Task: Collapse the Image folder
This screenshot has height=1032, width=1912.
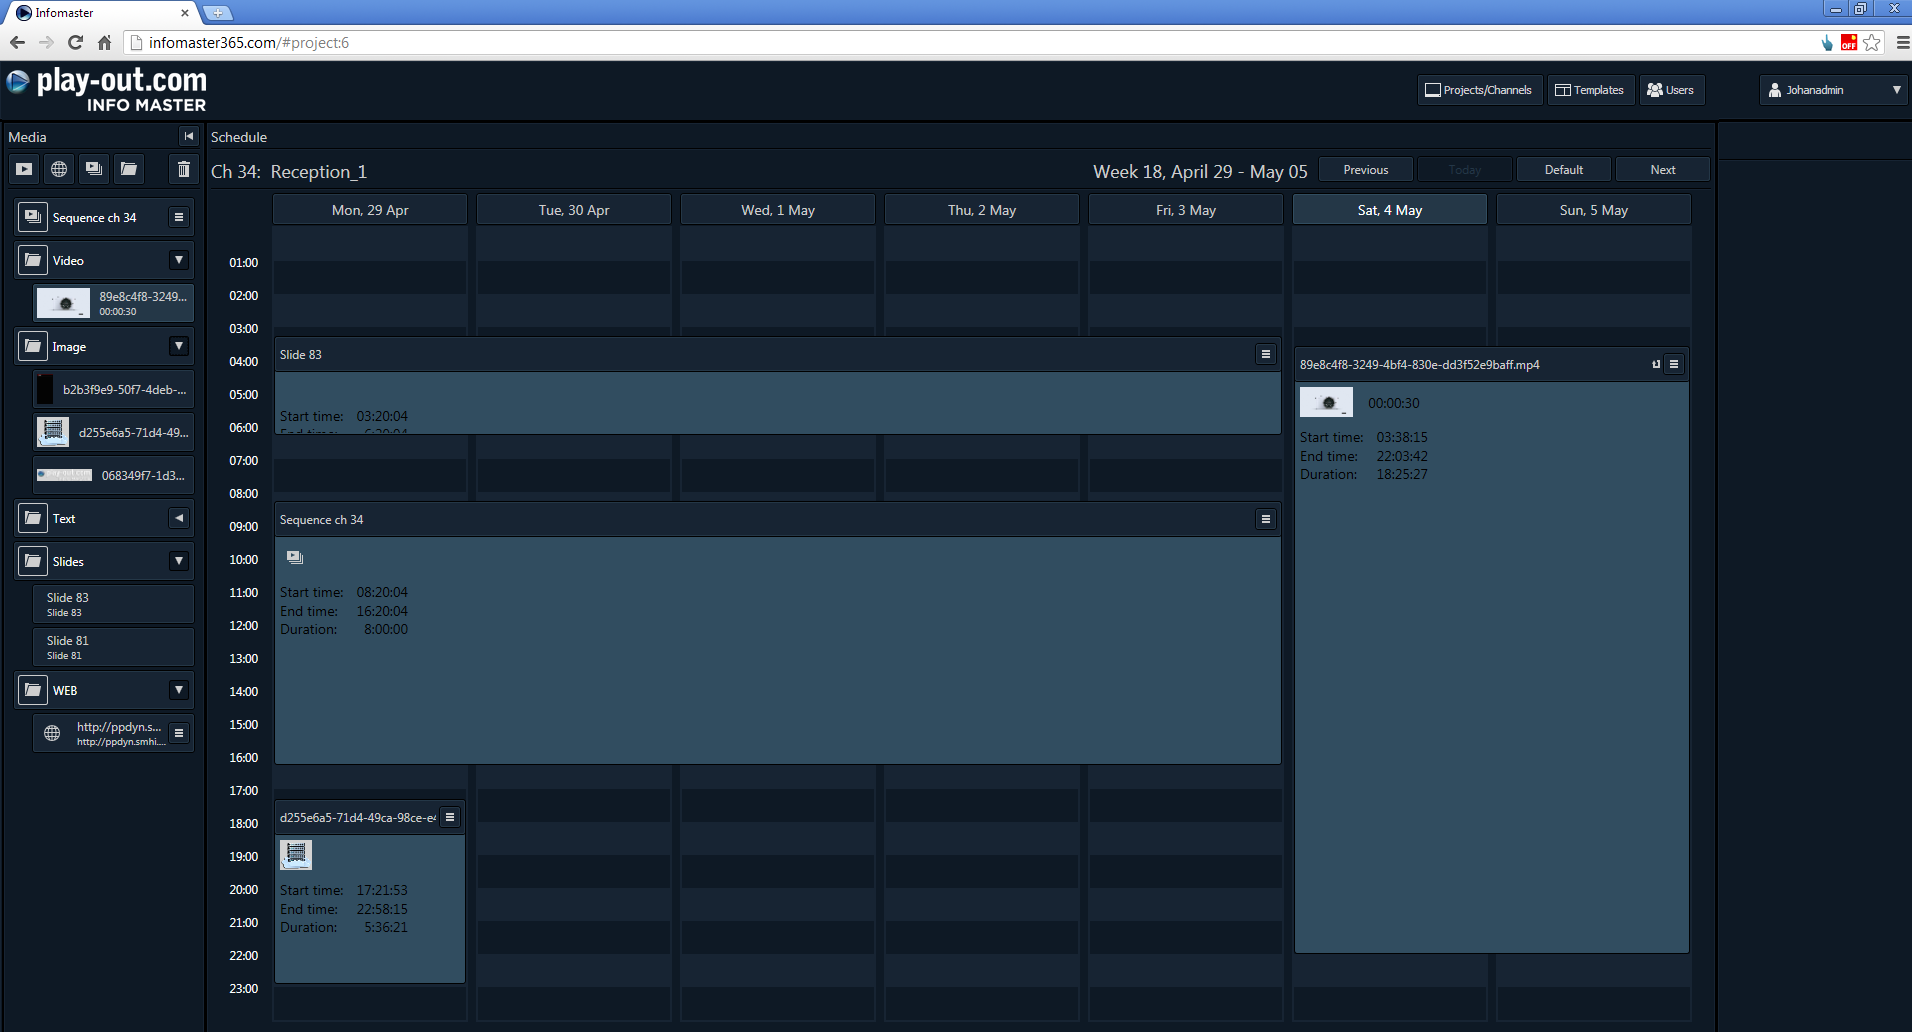Action: pos(179,346)
